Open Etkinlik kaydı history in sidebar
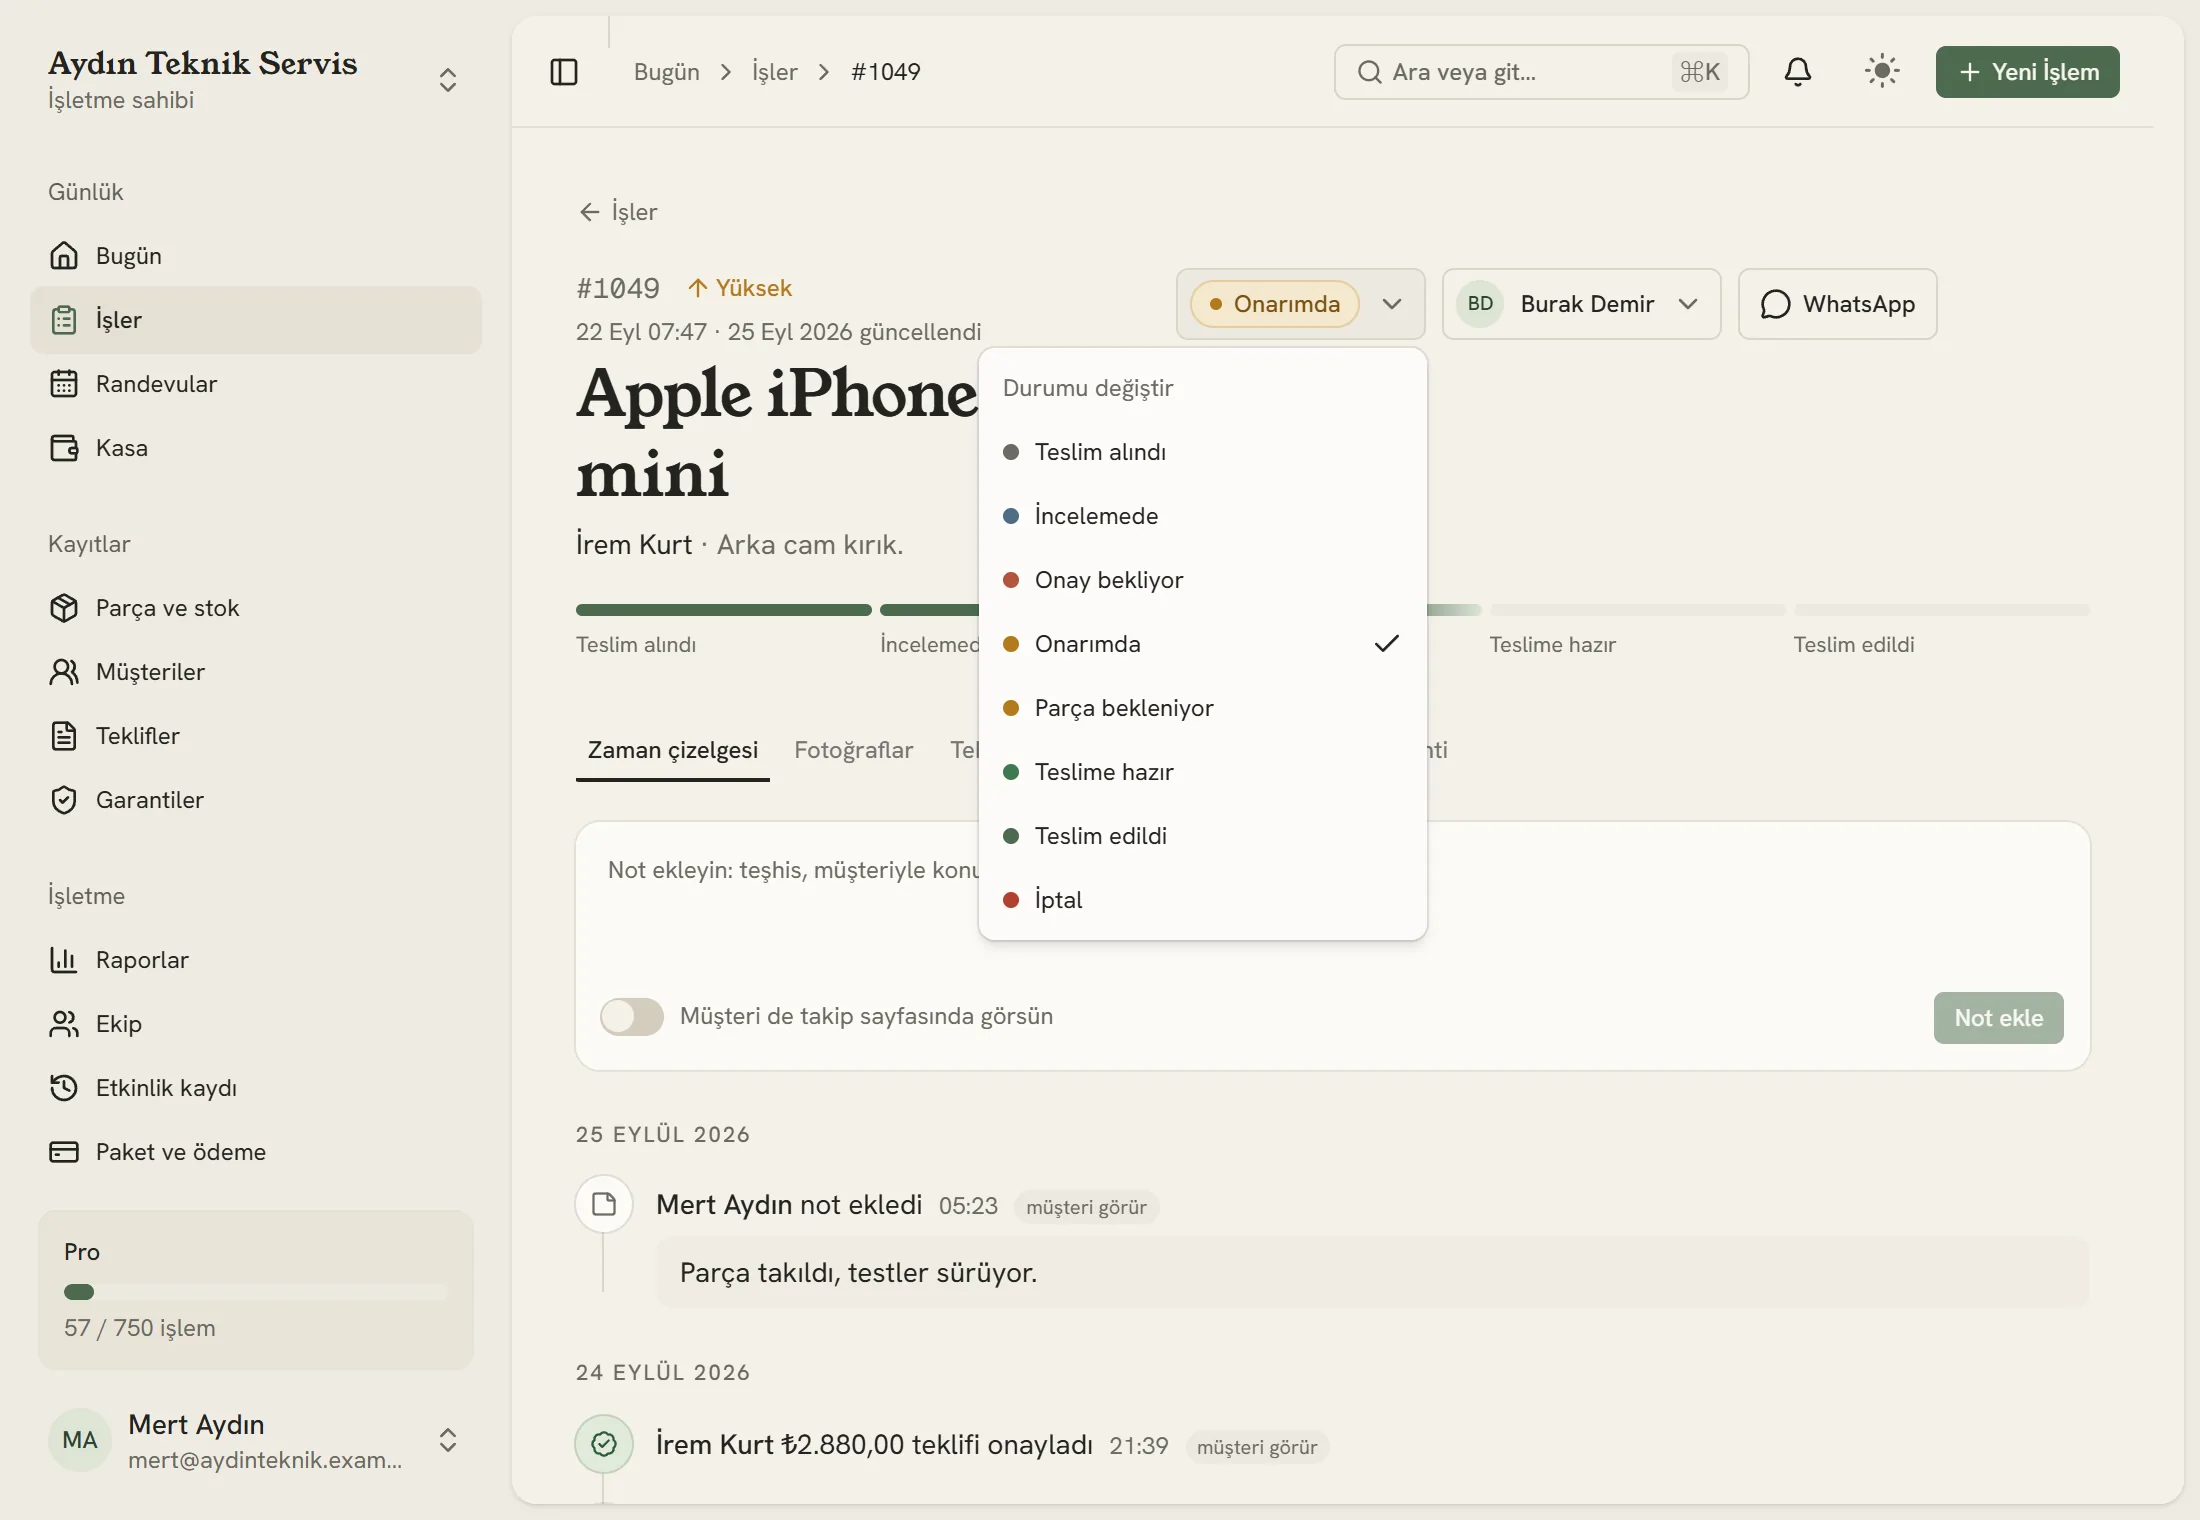Image resolution: width=2200 pixels, height=1520 pixels. pos(256,1088)
